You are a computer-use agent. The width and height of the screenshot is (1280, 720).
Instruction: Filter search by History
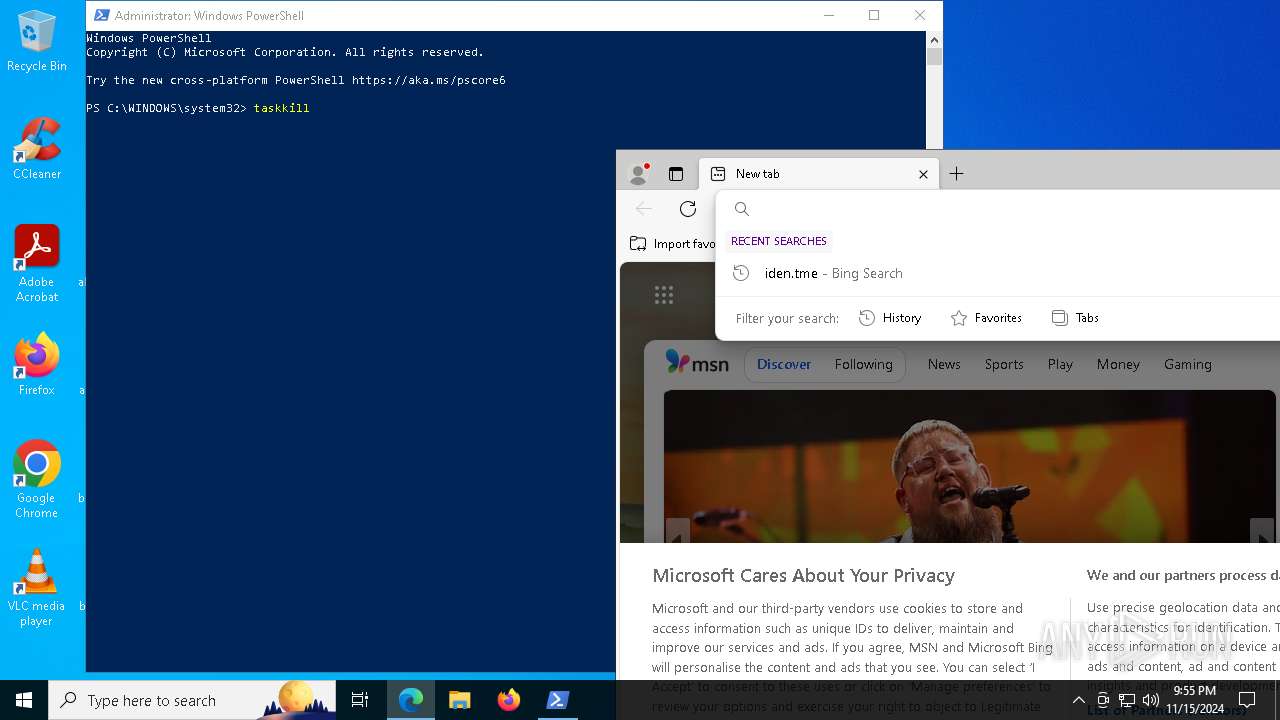(890, 318)
